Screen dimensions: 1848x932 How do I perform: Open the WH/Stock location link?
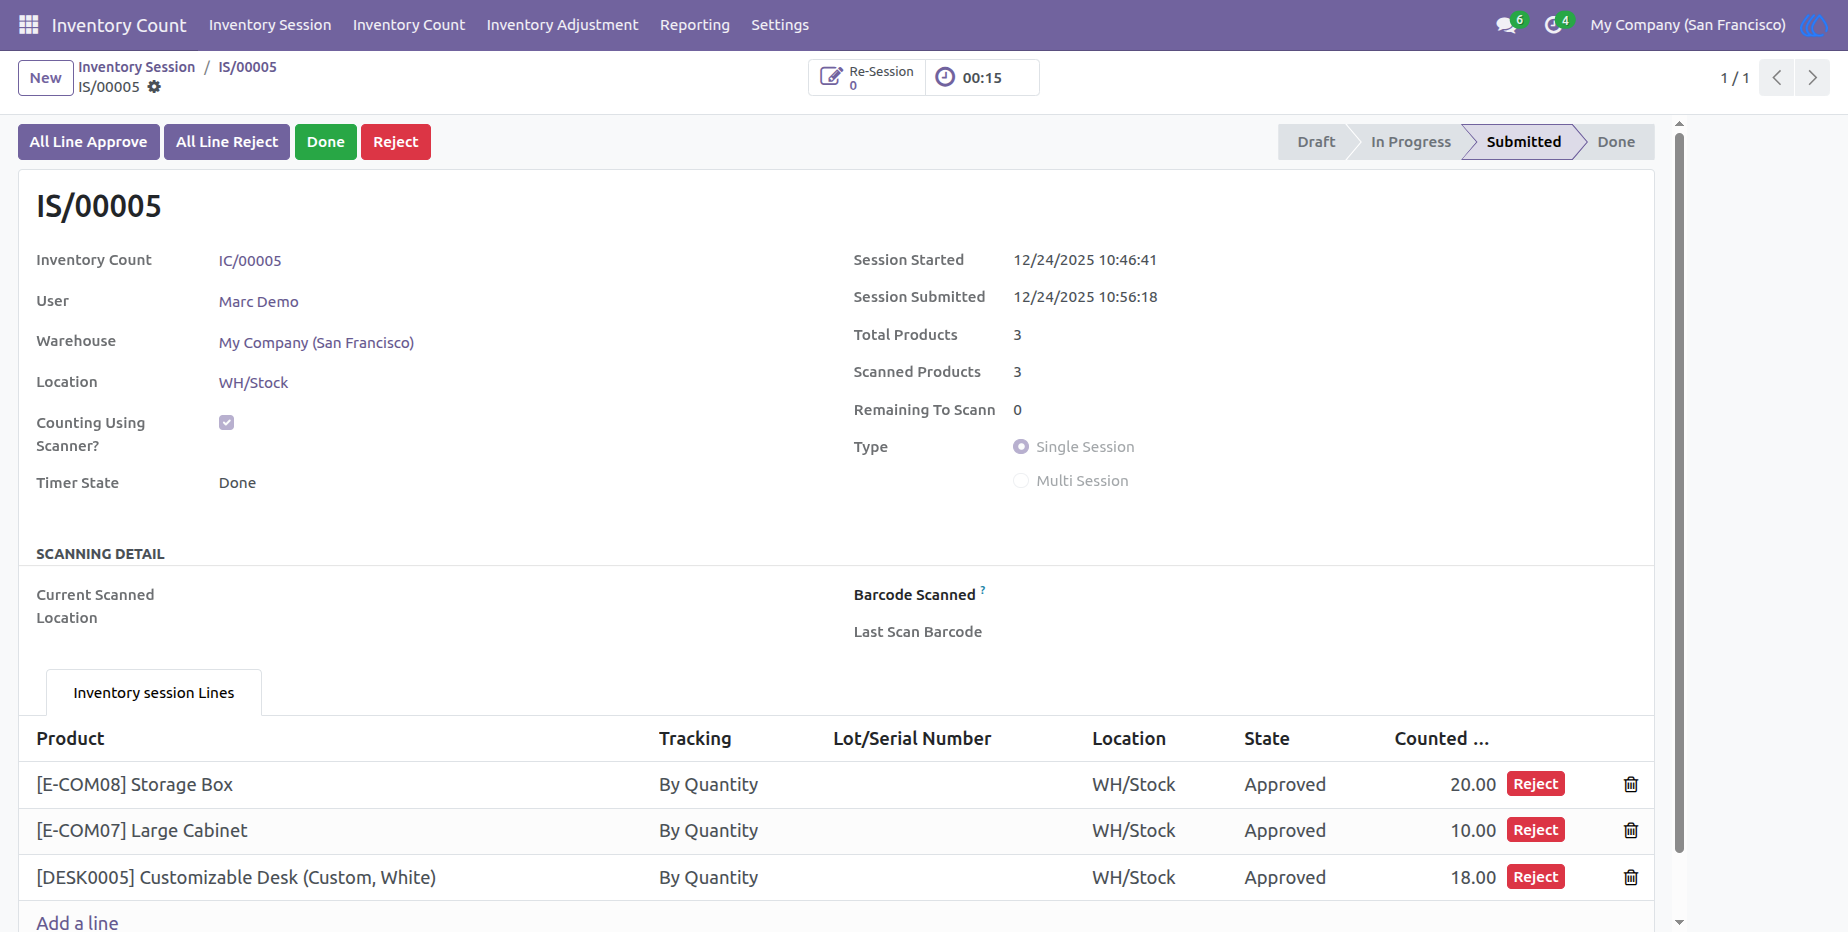253,383
